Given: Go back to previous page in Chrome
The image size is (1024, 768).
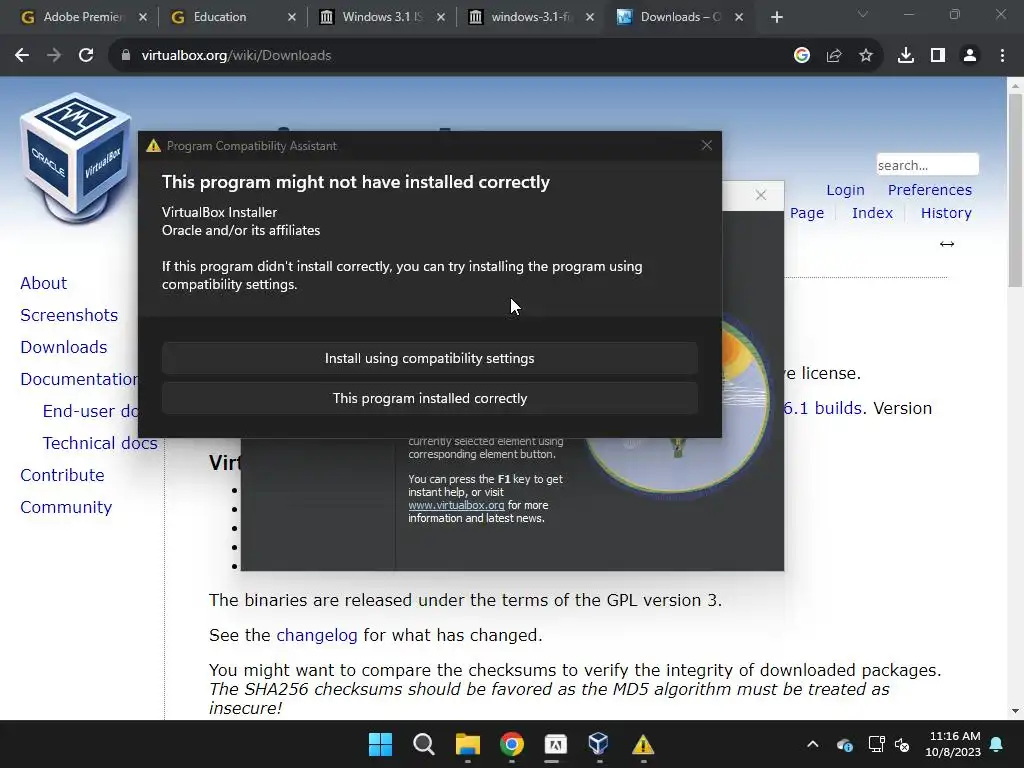Looking at the screenshot, I should pos(22,56).
